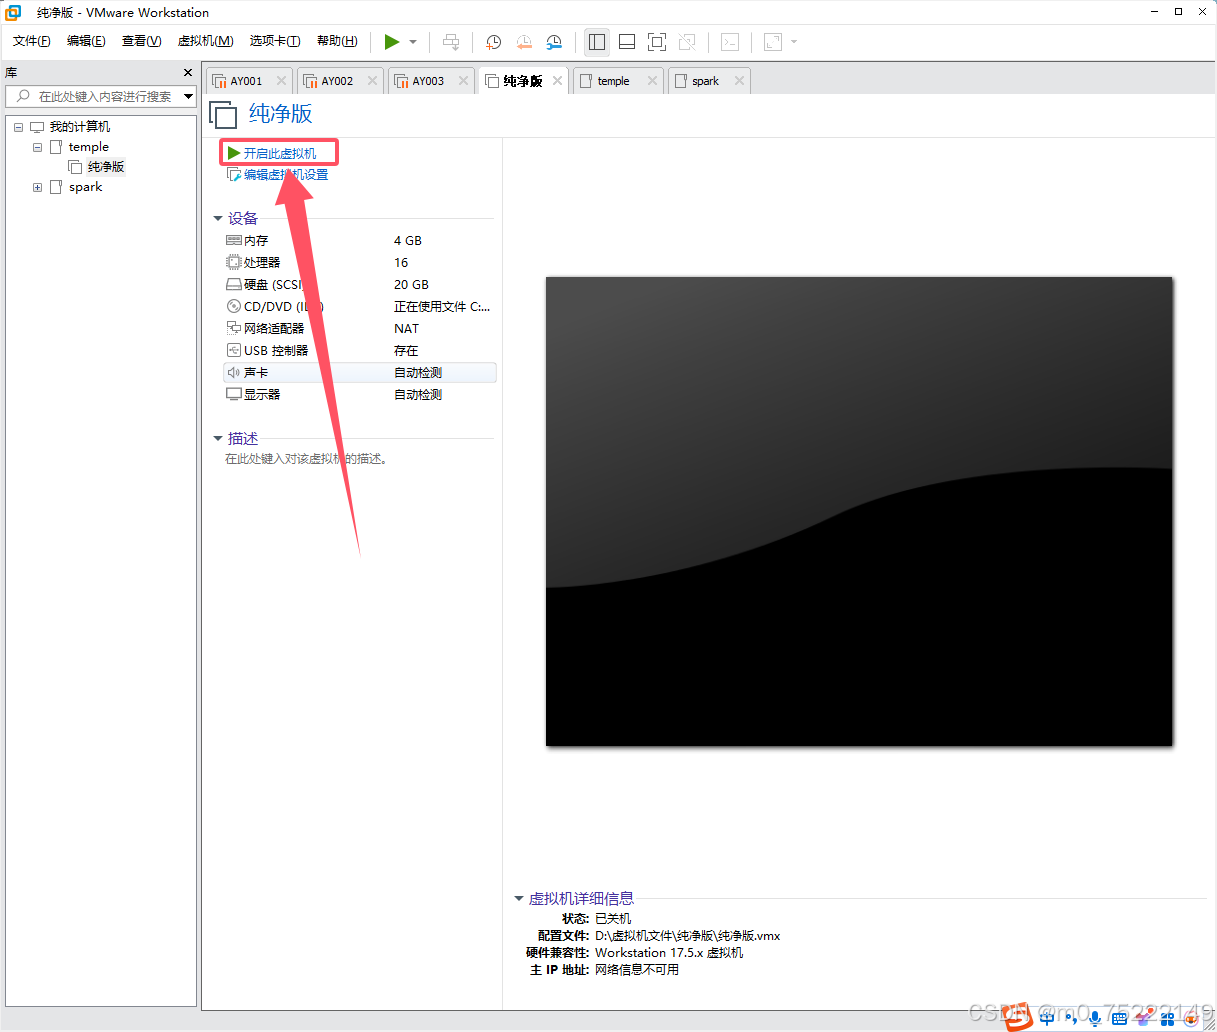This screenshot has height=1032, width=1217.
Task: Select 我的计算机 in the library tree
Action: click(80, 127)
